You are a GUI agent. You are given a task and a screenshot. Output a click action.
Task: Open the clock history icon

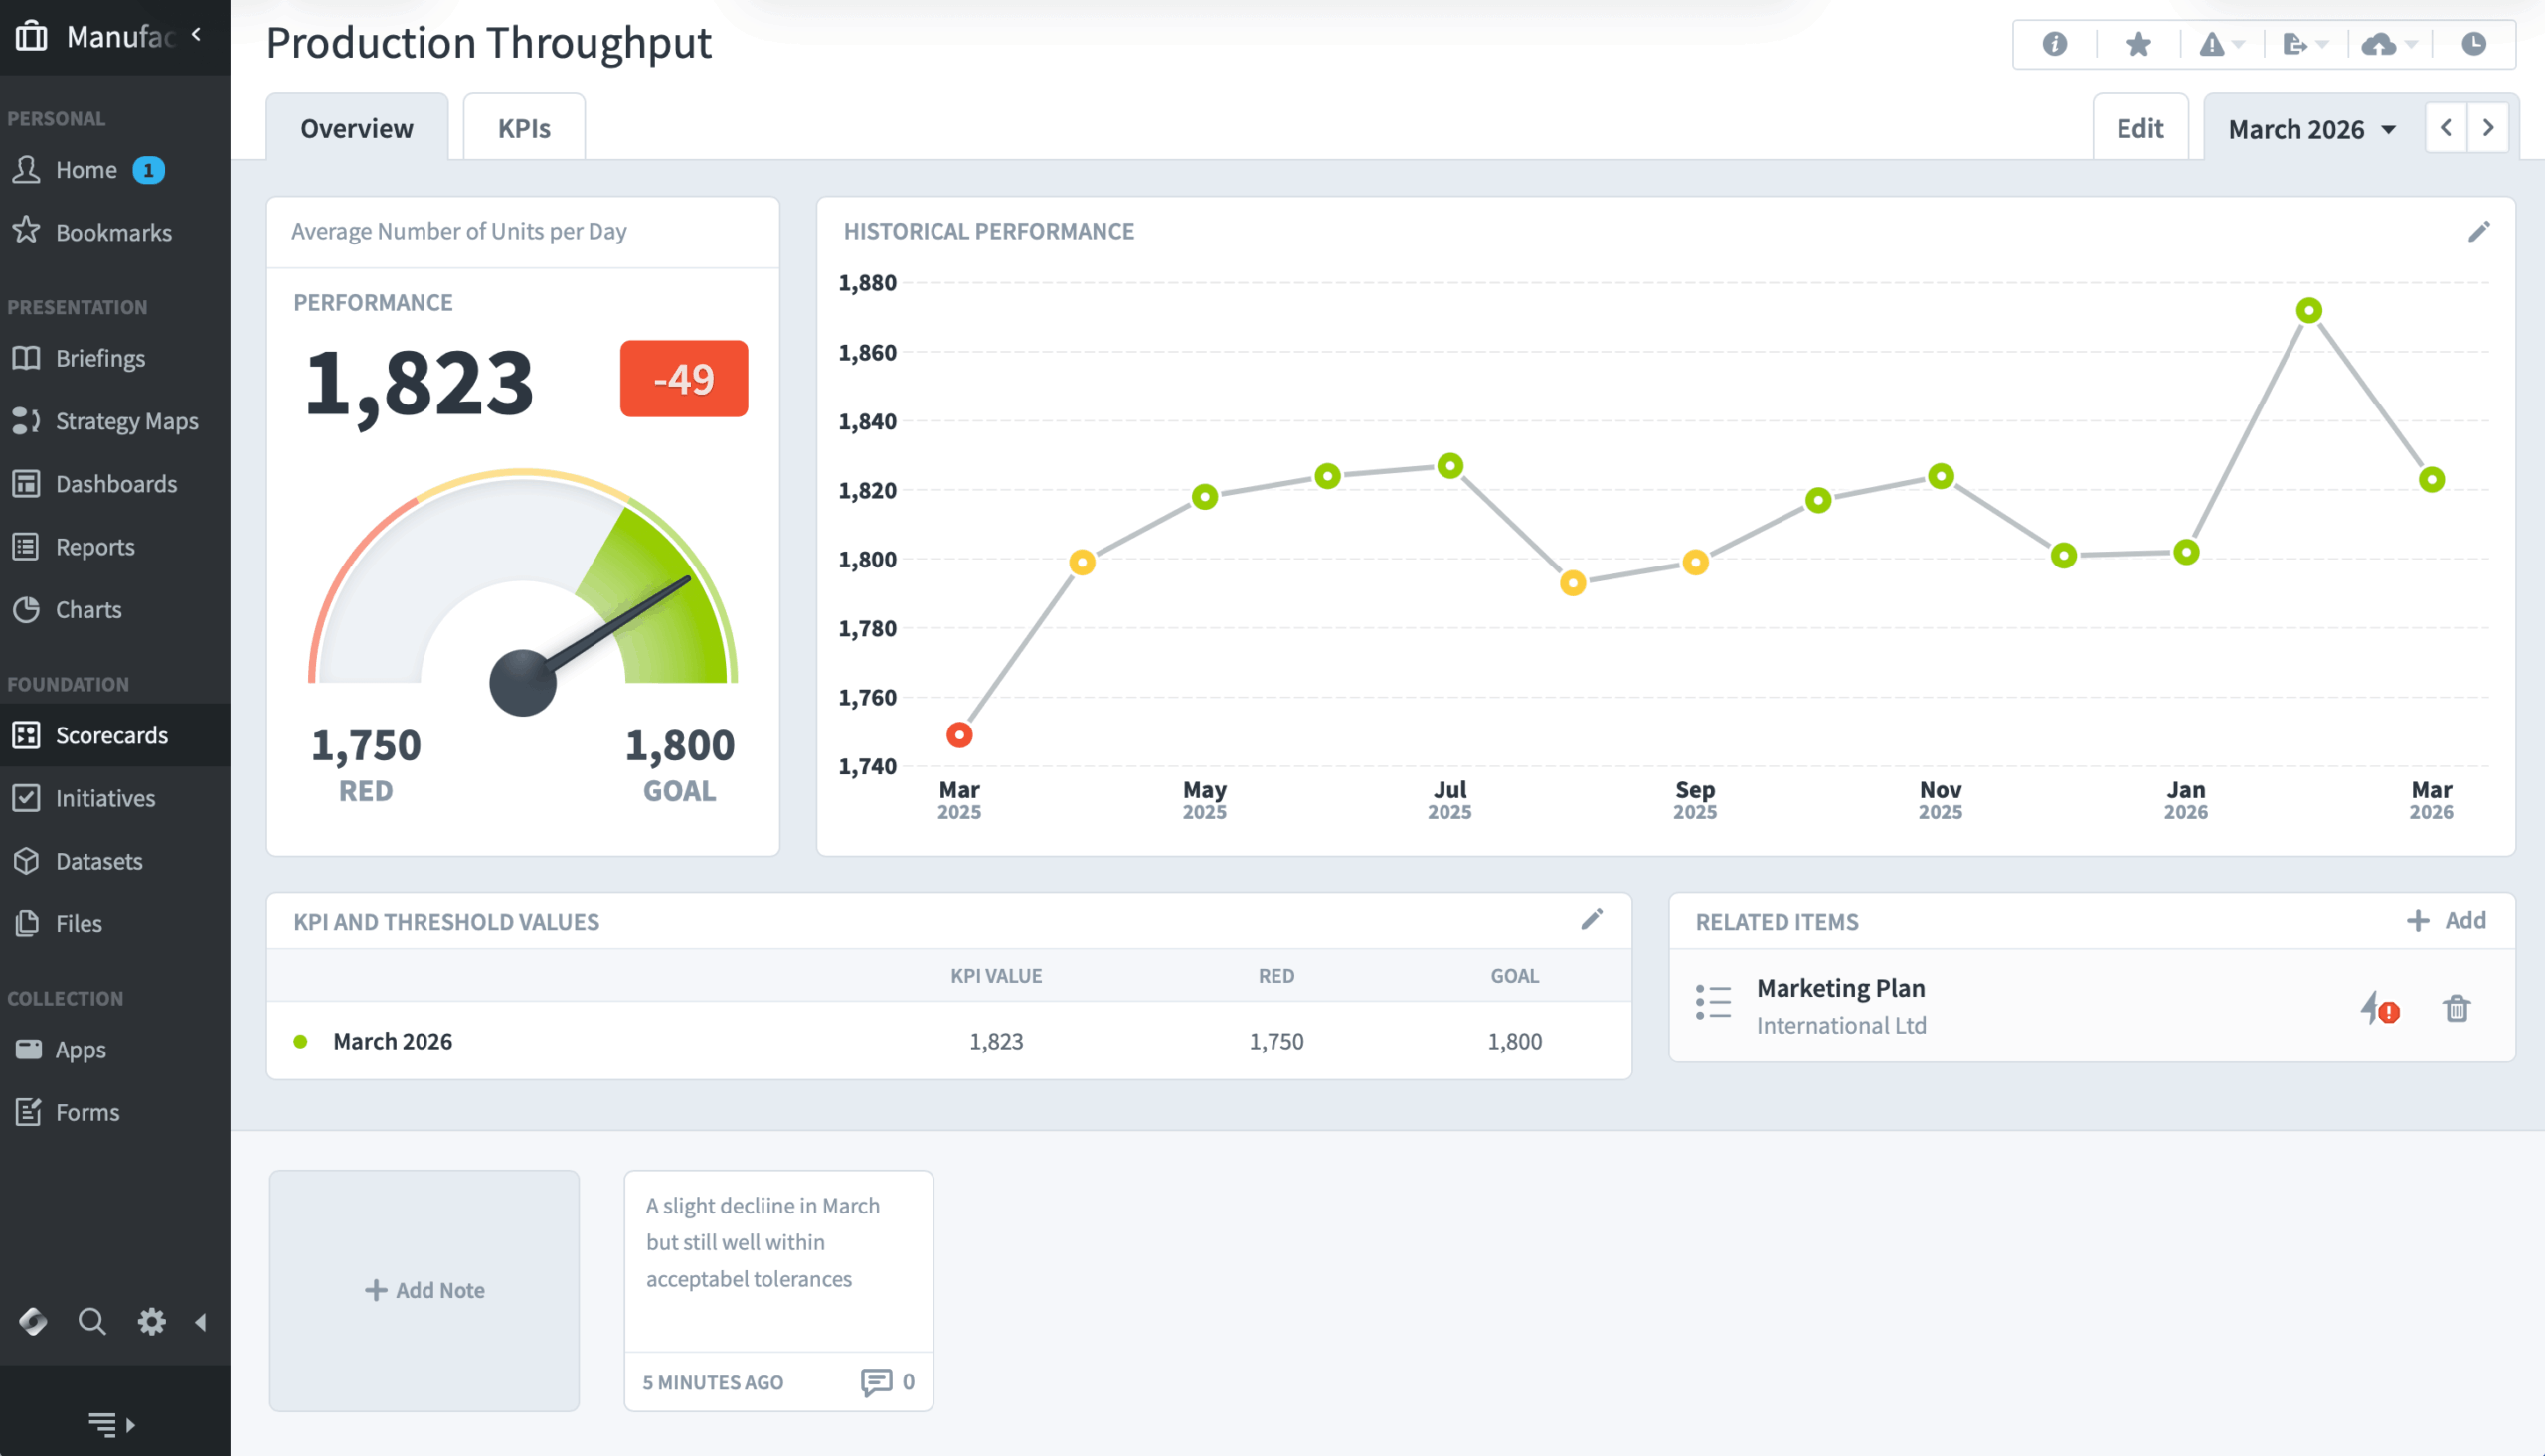[x=2473, y=44]
